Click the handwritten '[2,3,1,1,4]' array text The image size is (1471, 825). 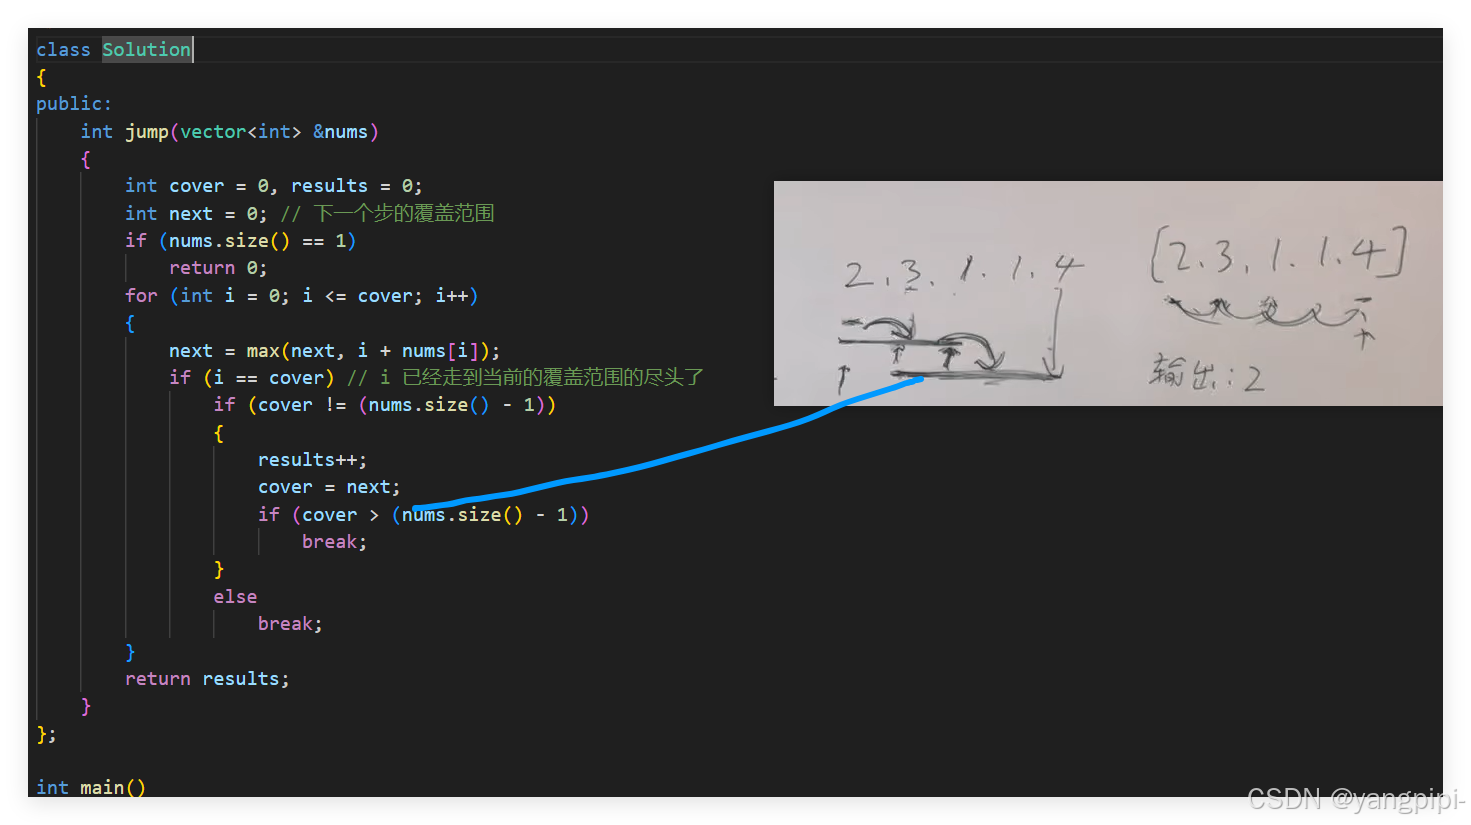click(x=1279, y=255)
